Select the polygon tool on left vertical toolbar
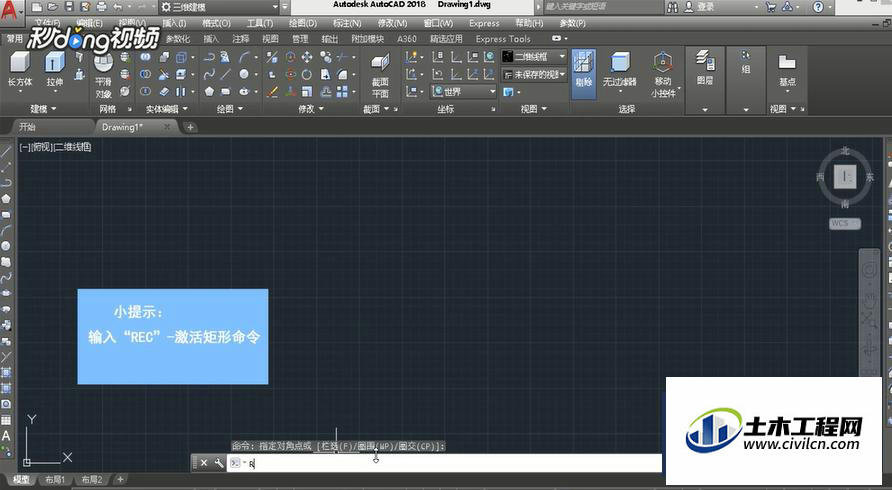Viewport: 892px width, 490px height. pyautogui.click(x=6, y=199)
